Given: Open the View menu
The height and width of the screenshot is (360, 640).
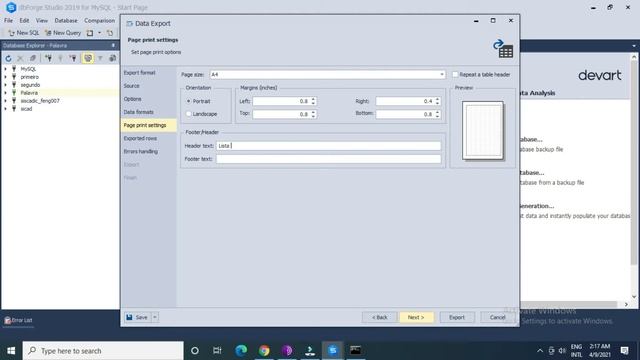Looking at the screenshot, I should pyautogui.click(x=42, y=20).
